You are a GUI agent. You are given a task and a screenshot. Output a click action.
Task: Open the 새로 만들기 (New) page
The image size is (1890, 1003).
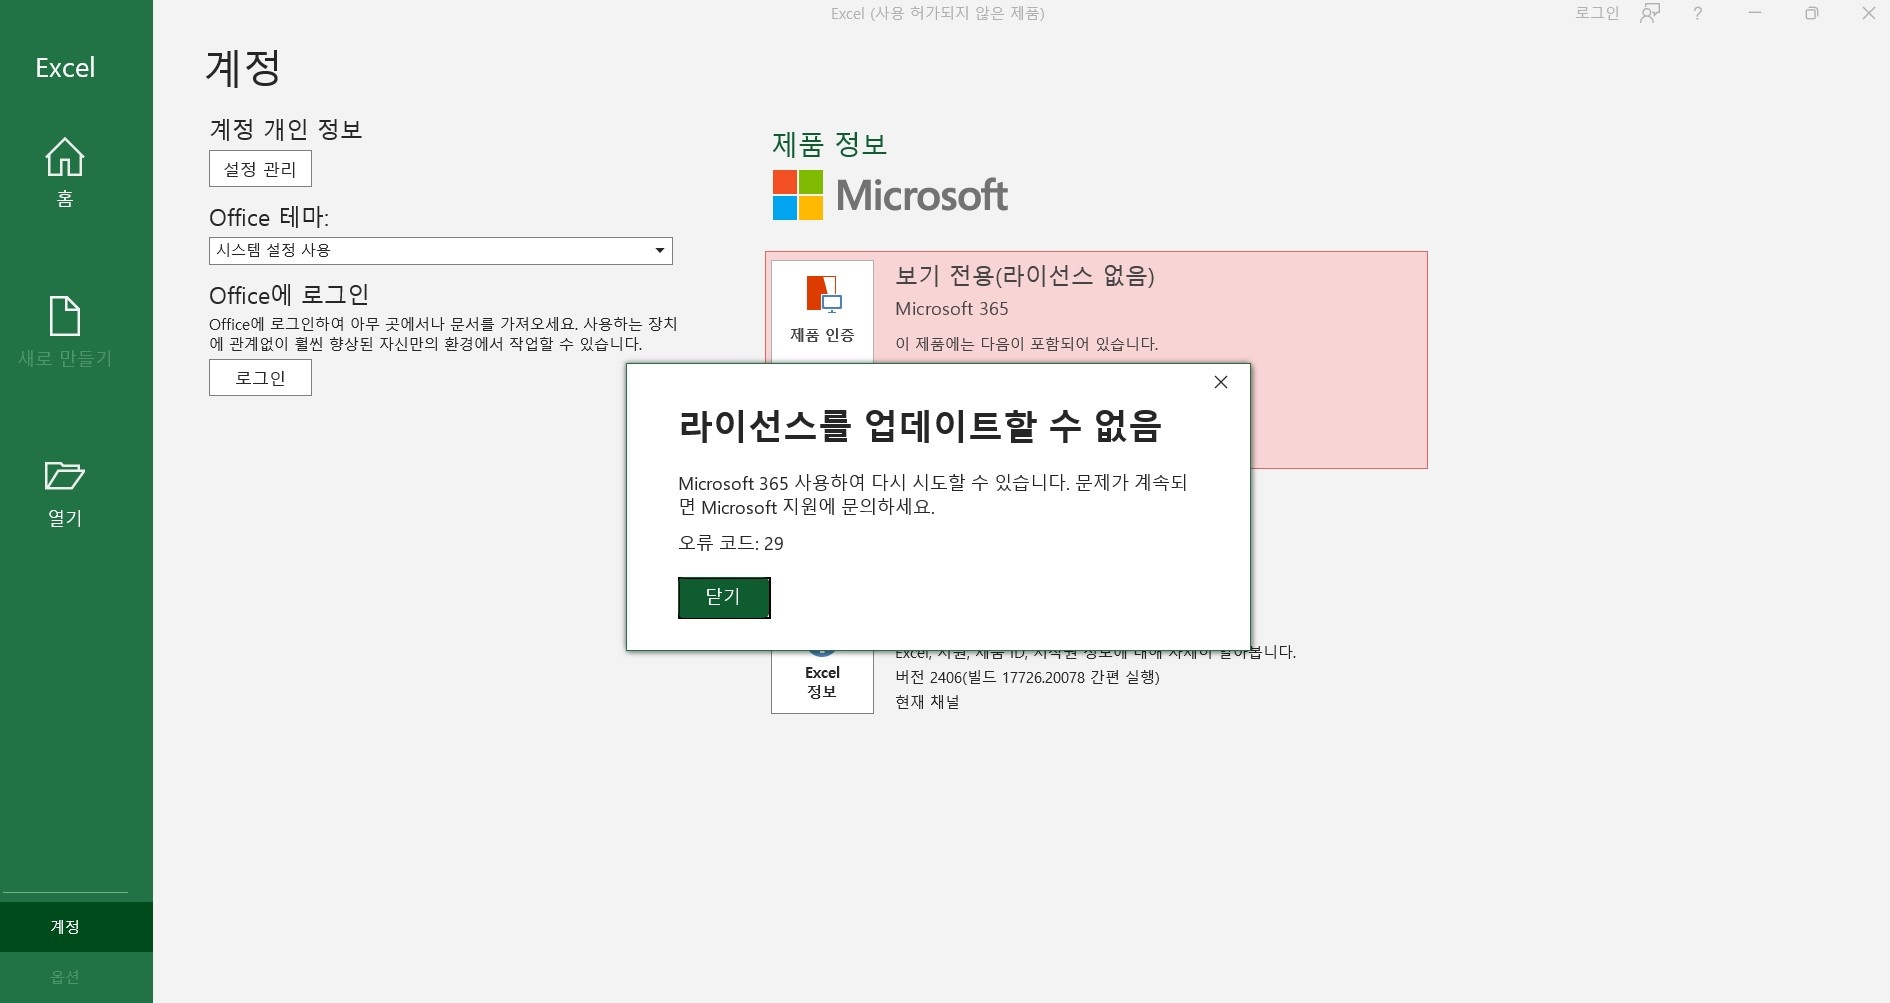(x=65, y=332)
